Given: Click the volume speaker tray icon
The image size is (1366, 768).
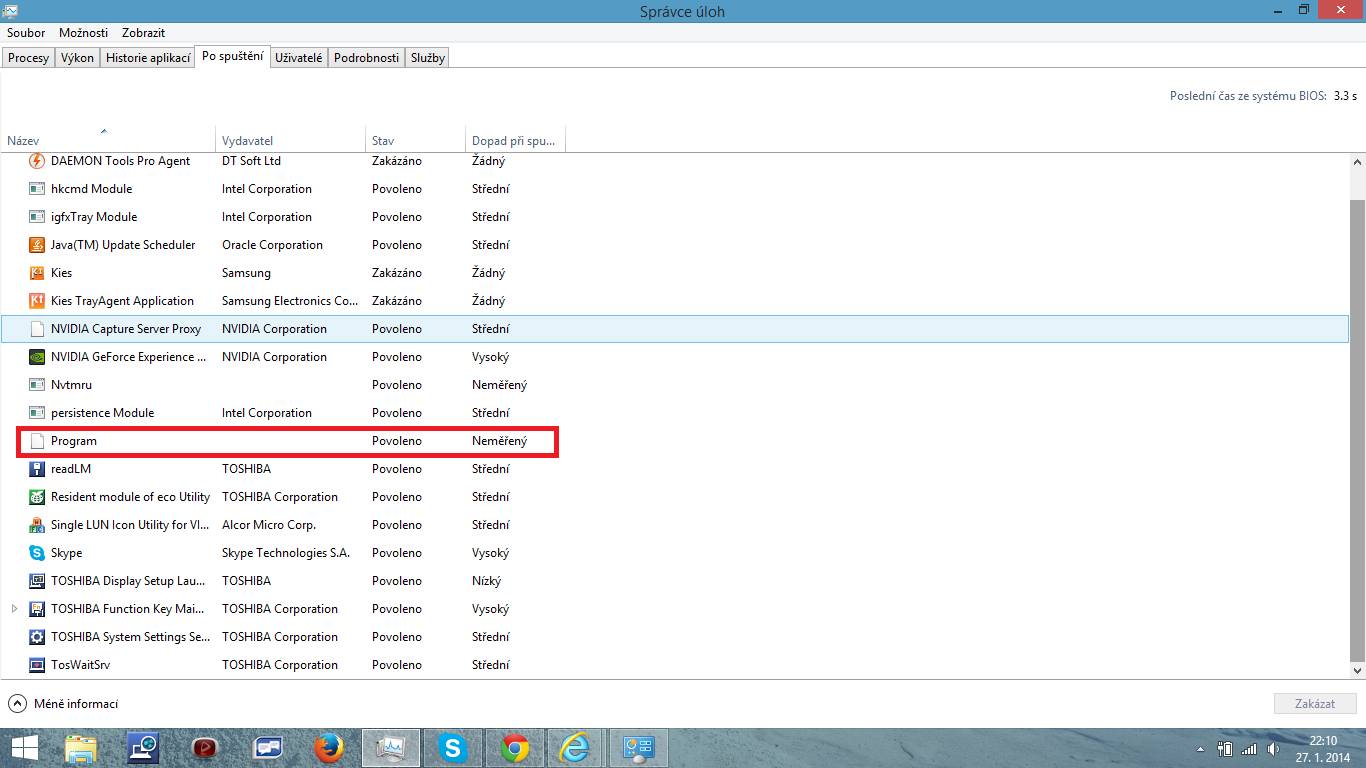Looking at the screenshot, I should tap(1273, 748).
